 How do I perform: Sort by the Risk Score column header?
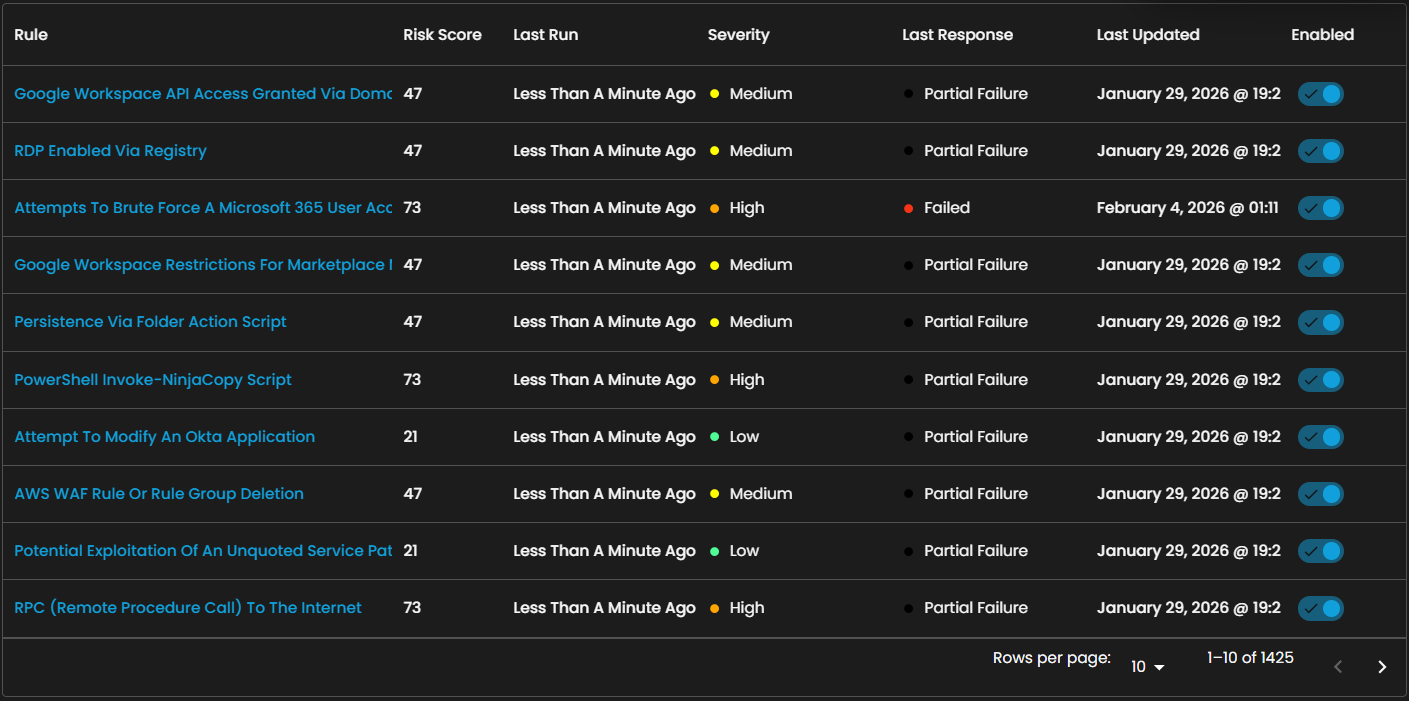pos(442,35)
